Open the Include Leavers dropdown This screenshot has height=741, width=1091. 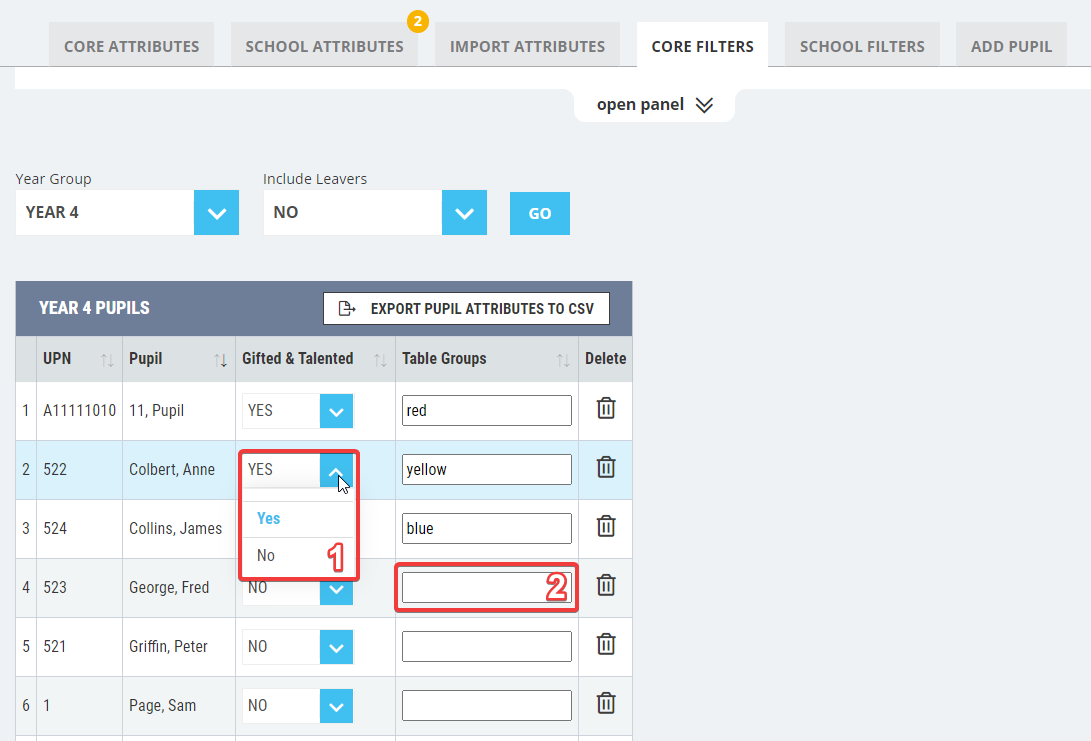pos(464,213)
